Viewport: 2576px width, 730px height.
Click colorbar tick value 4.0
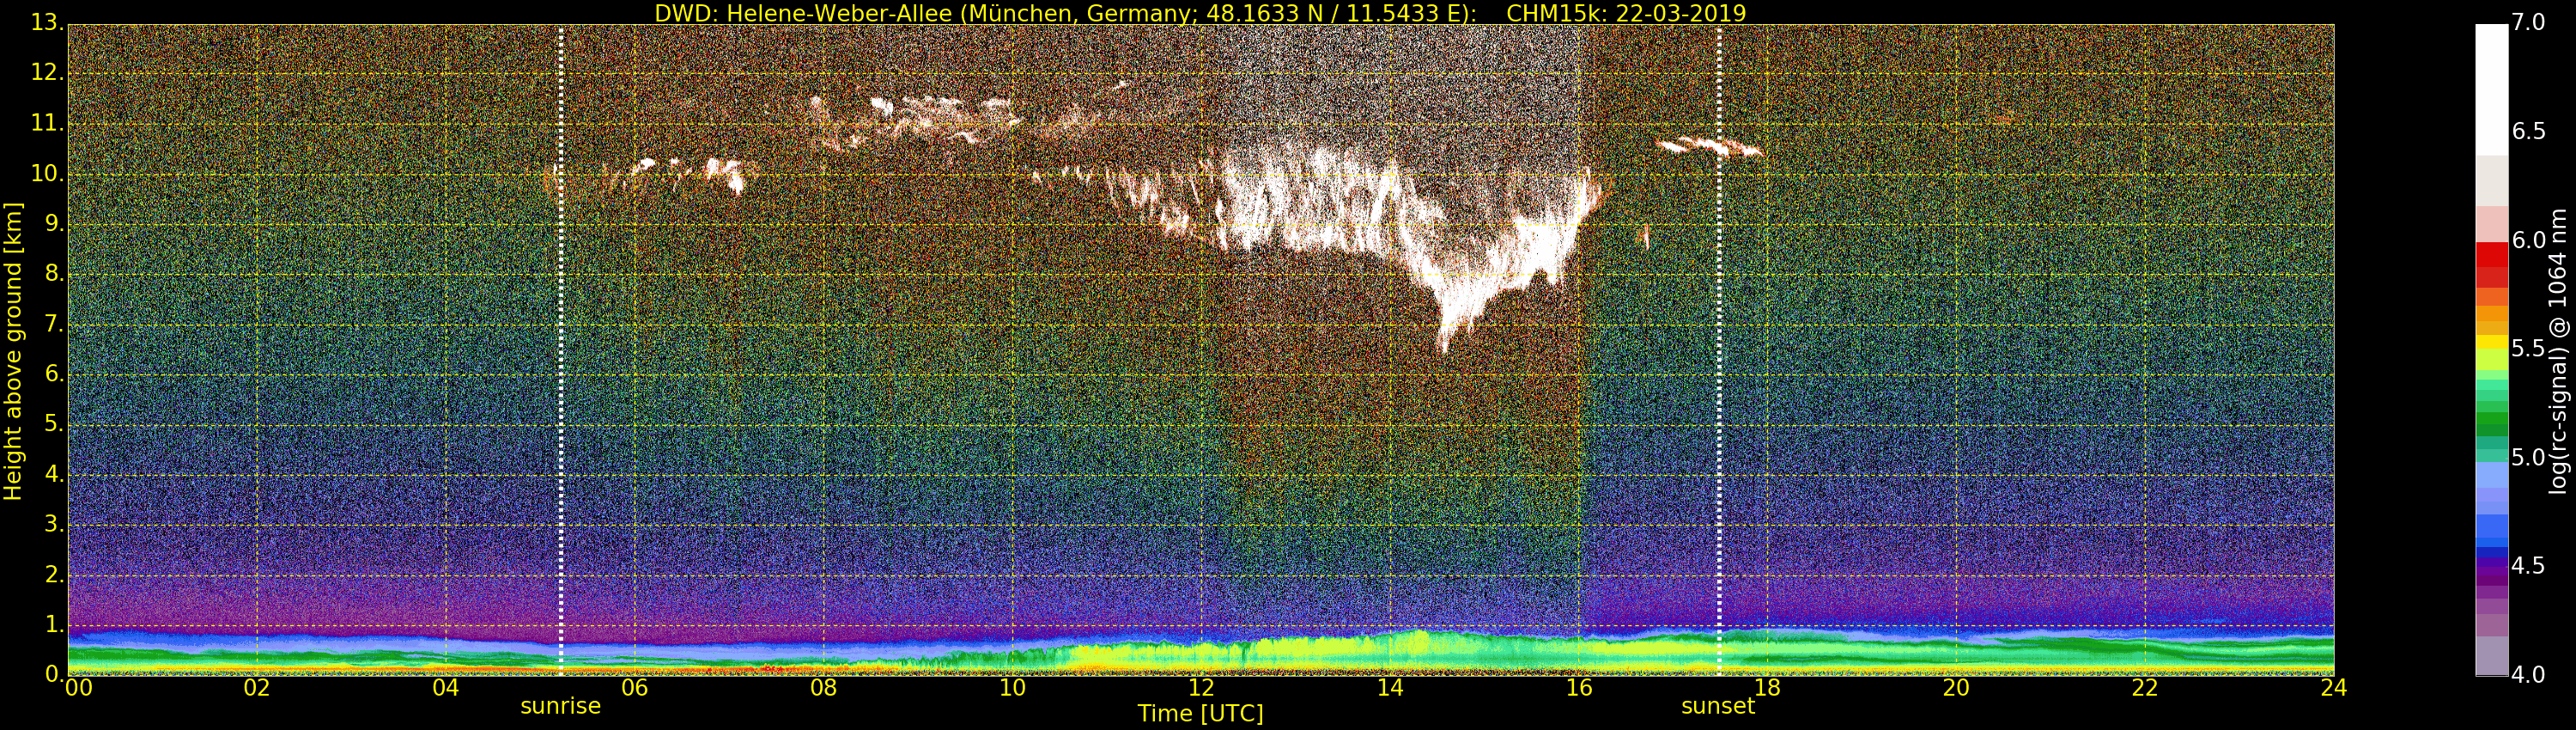tap(2529, 675)
